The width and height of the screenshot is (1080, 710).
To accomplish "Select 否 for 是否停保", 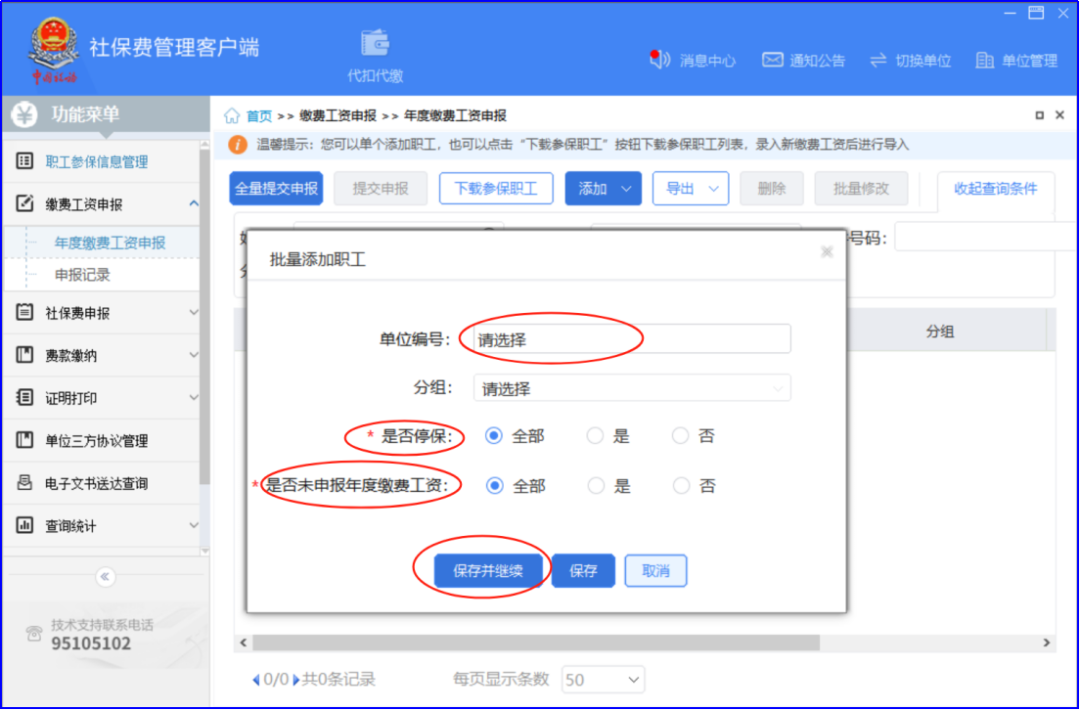I will pyautogui.click(x=681, y=436).
